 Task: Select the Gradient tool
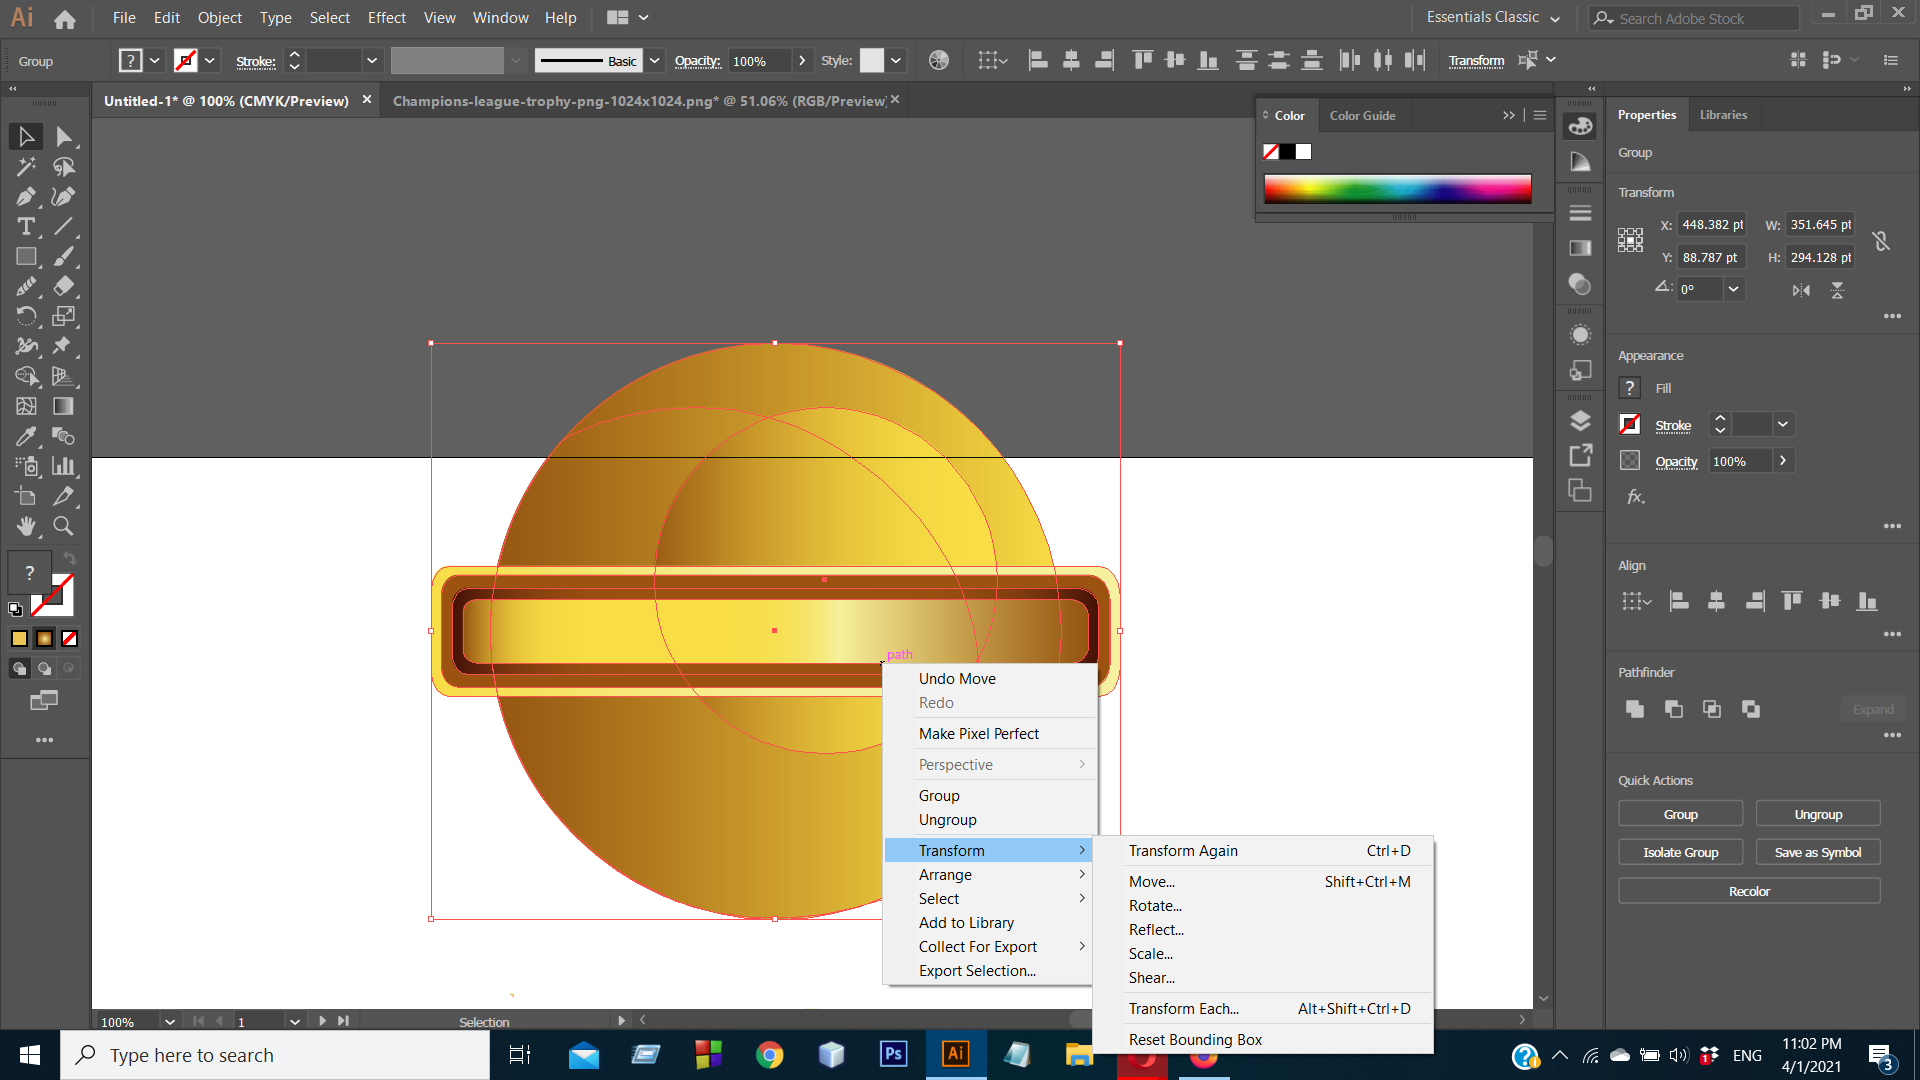(x=63, y=406)
